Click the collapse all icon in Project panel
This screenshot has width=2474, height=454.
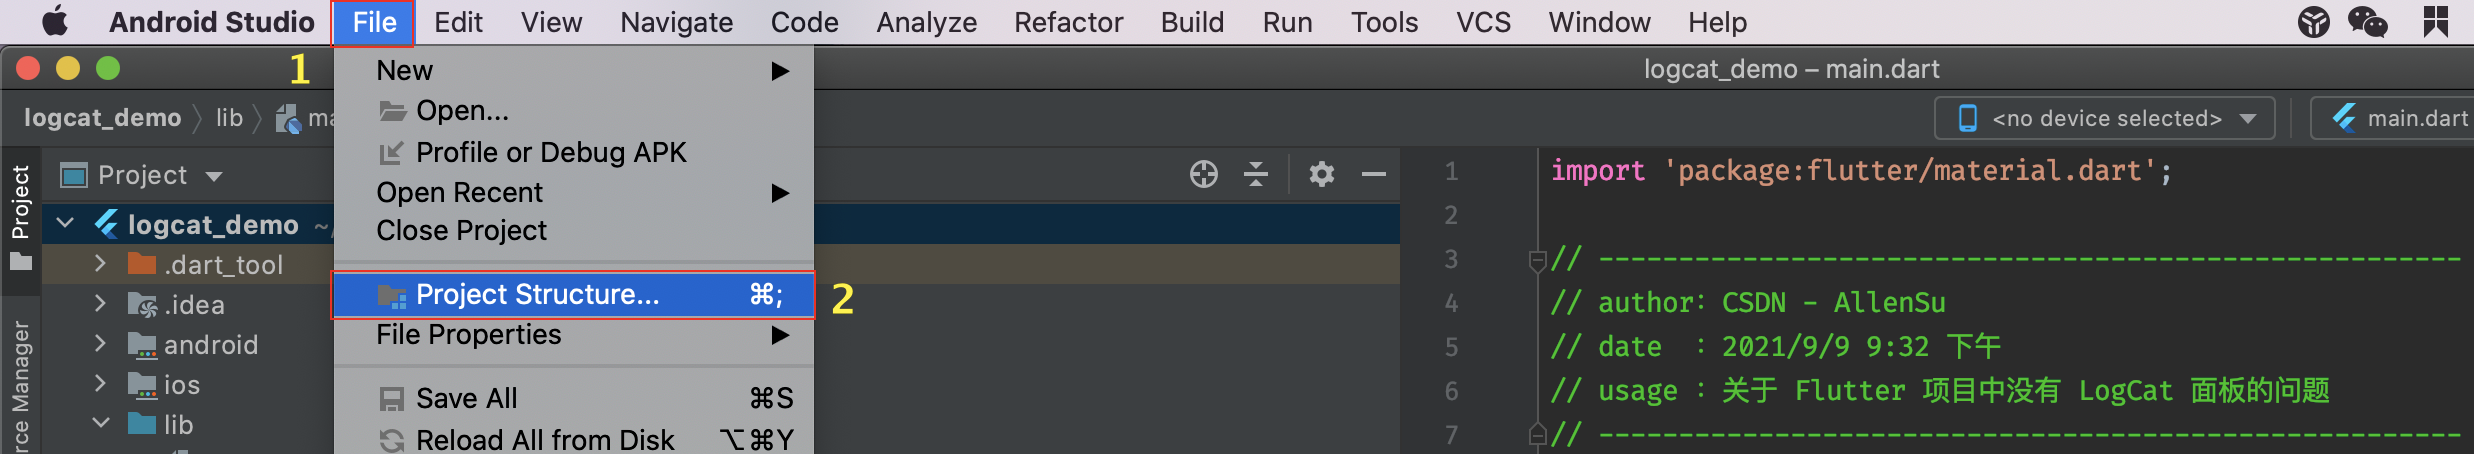pos(1256,174)
